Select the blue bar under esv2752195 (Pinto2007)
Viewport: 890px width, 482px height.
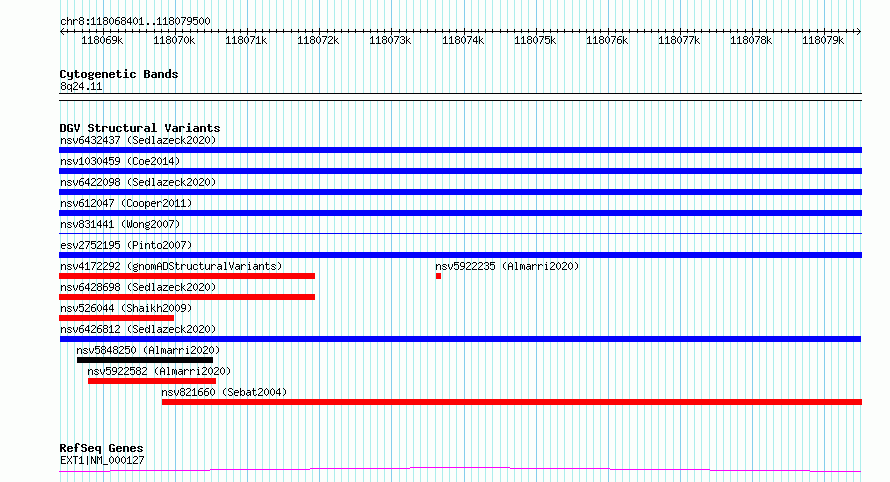[460, 255]
